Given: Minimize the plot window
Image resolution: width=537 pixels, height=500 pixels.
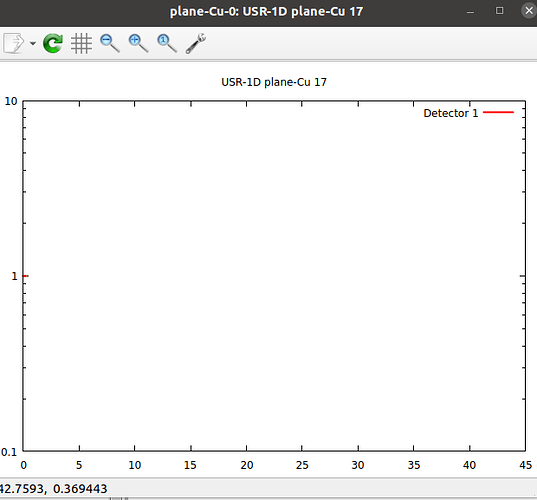Looking at the screenshot, I should [x=470, y=12].
